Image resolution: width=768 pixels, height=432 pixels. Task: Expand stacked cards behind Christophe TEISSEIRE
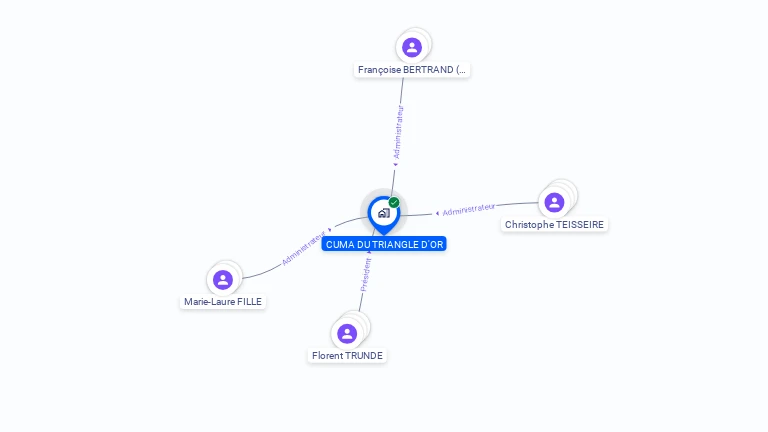point(570,190)
